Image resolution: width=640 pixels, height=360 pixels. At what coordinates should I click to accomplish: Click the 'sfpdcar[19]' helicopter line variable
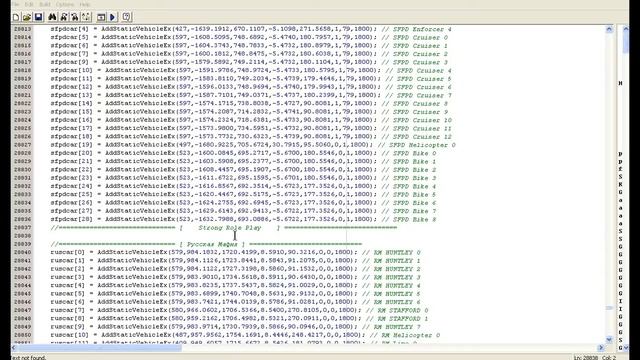pyautogui.click(x=71, y=145)
